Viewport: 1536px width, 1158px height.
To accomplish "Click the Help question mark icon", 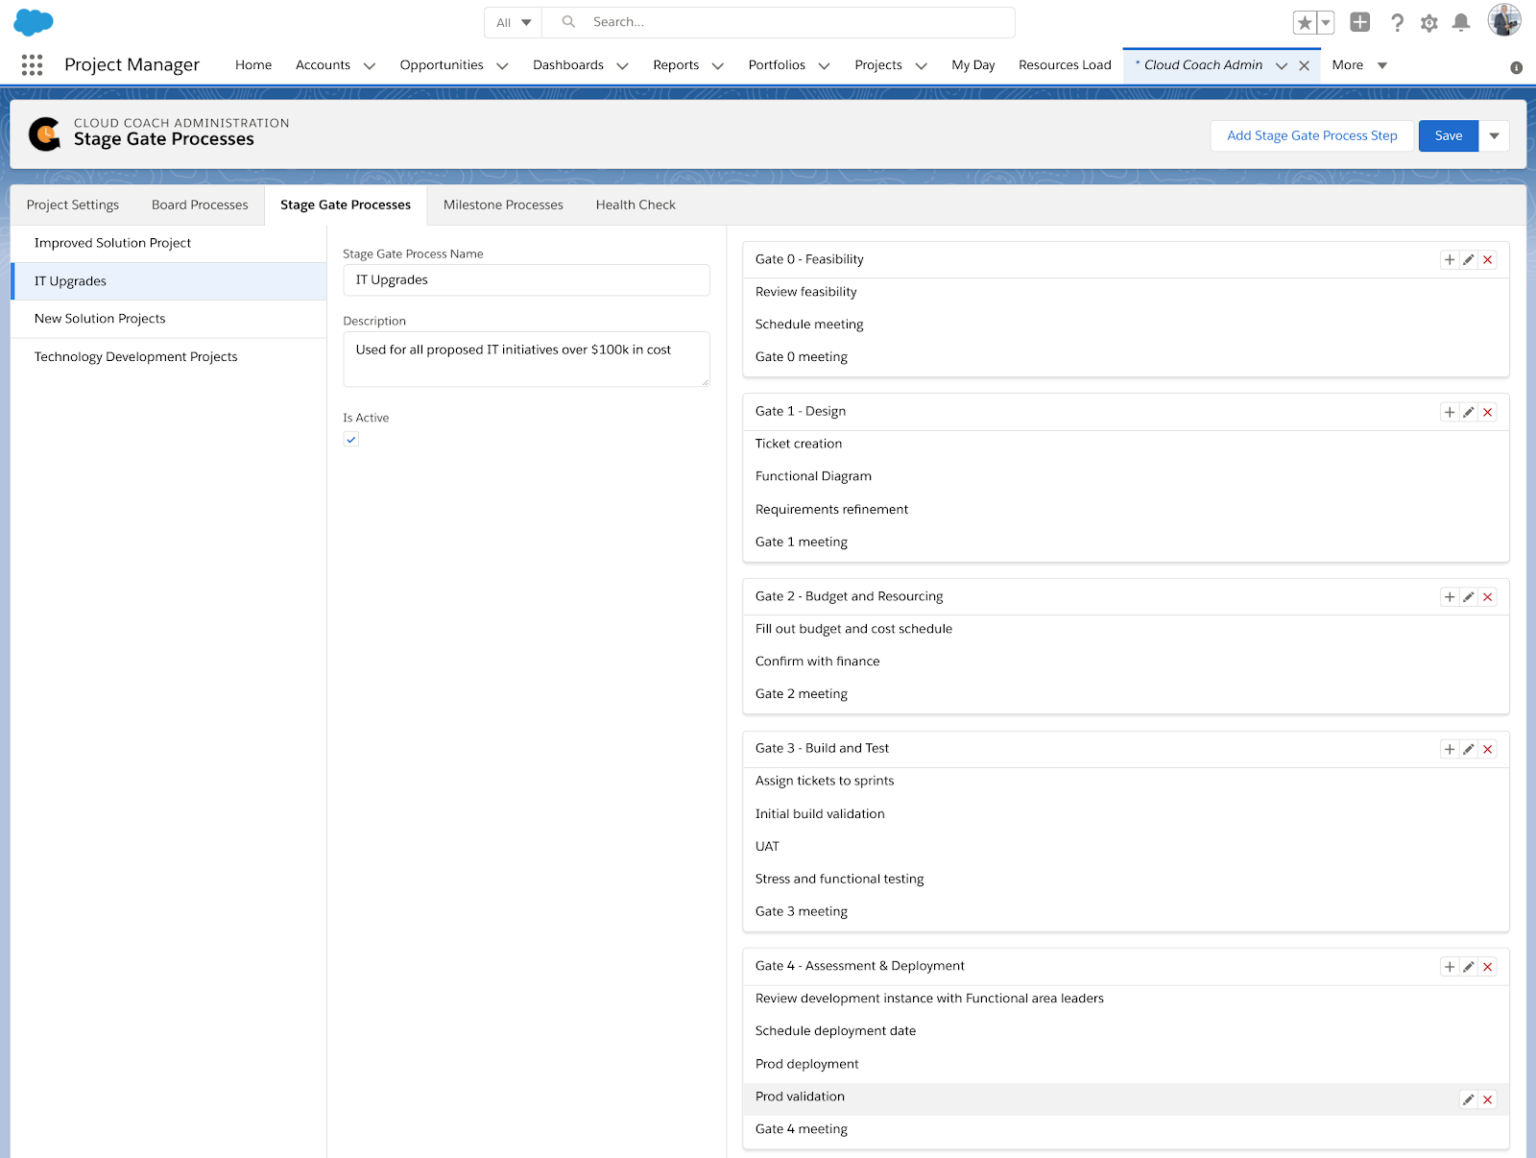I will coord(1397,22).
